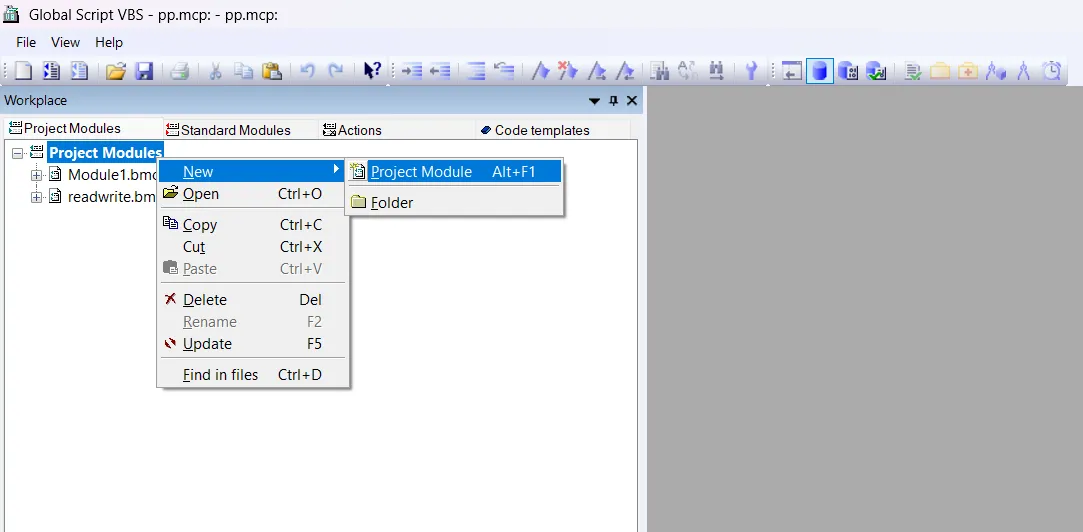Expand the Module1.bmo tree node
The width and height of the screenshot is (1083, 532).
pos(37,175)
